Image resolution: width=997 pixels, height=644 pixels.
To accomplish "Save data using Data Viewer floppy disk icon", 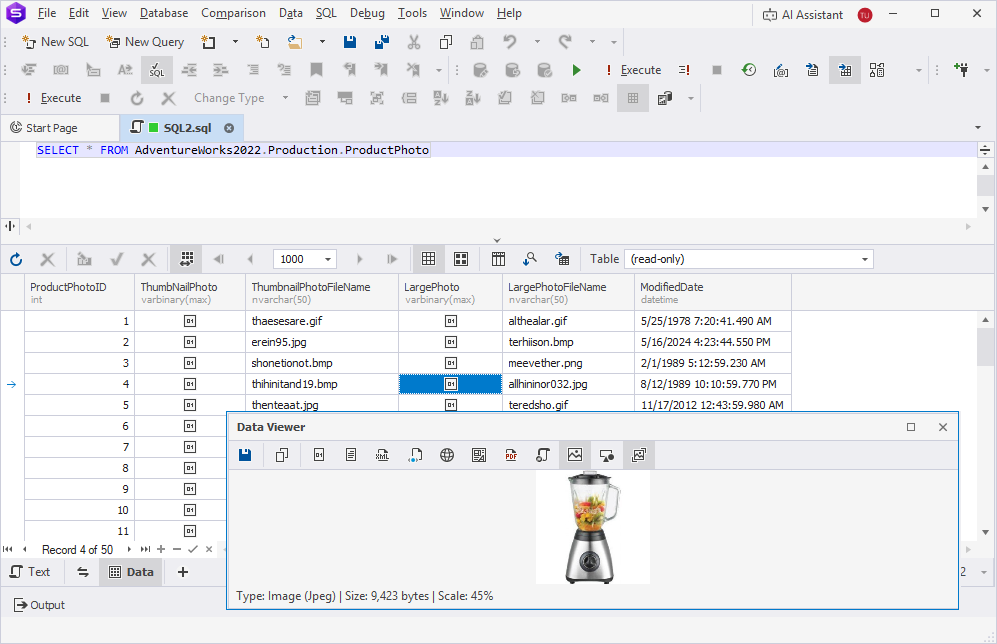I will (x=245, y=455).
